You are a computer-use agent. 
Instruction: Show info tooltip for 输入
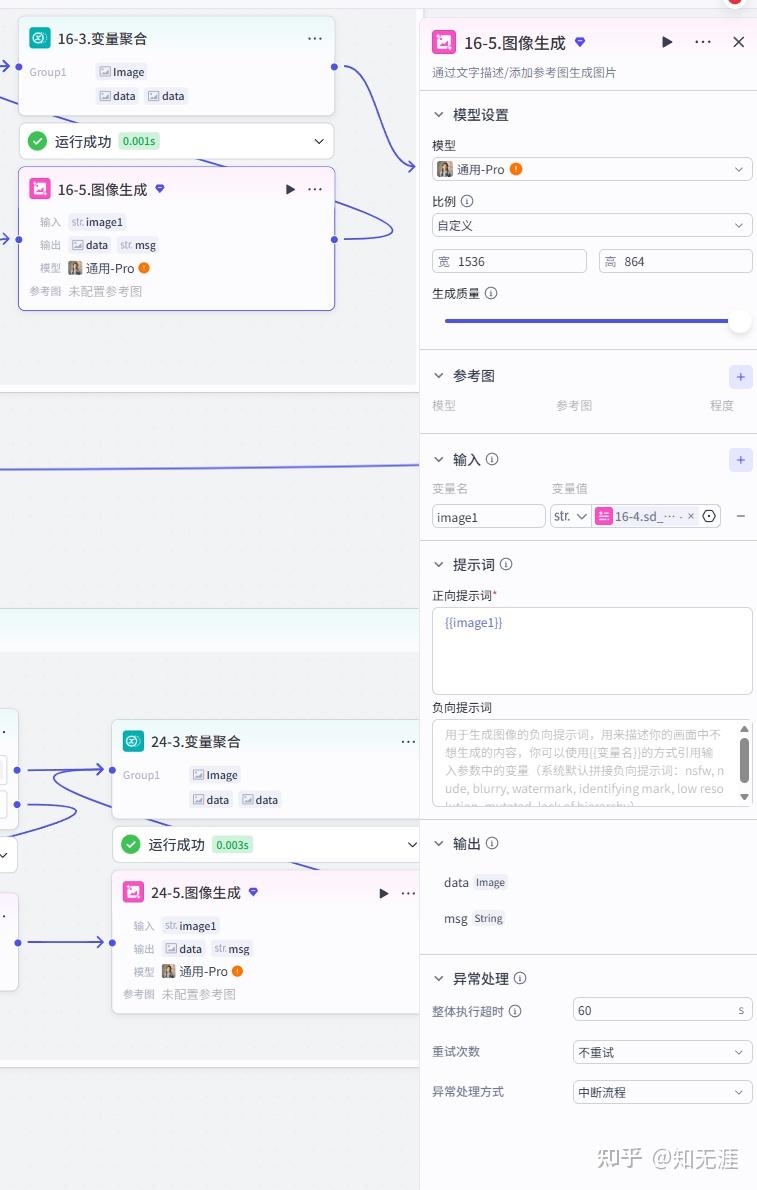click(x=492, y=459)
